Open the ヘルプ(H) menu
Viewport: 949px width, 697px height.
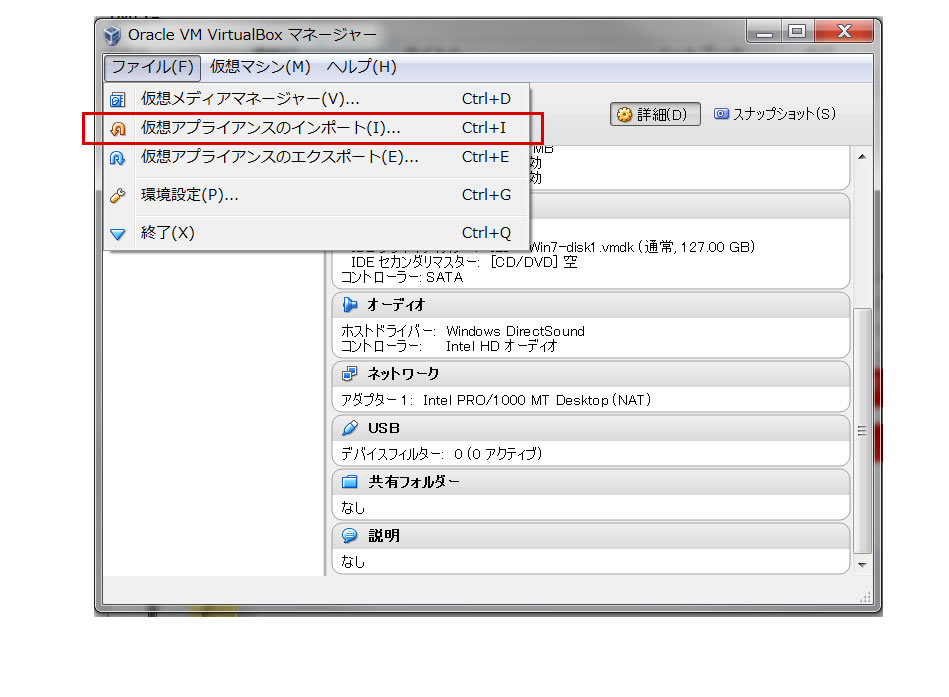coord(361,67)
